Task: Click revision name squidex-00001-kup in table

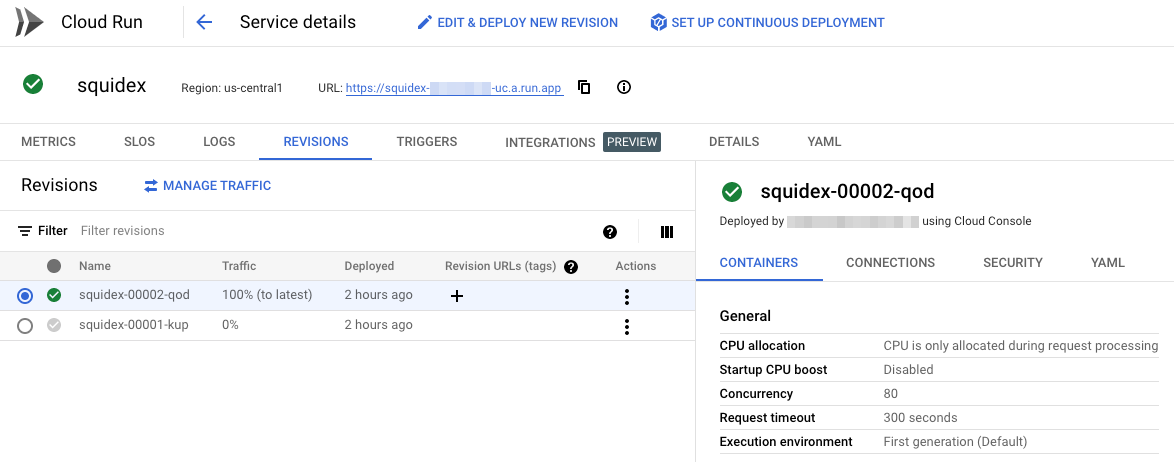Action: coord(134,325)
